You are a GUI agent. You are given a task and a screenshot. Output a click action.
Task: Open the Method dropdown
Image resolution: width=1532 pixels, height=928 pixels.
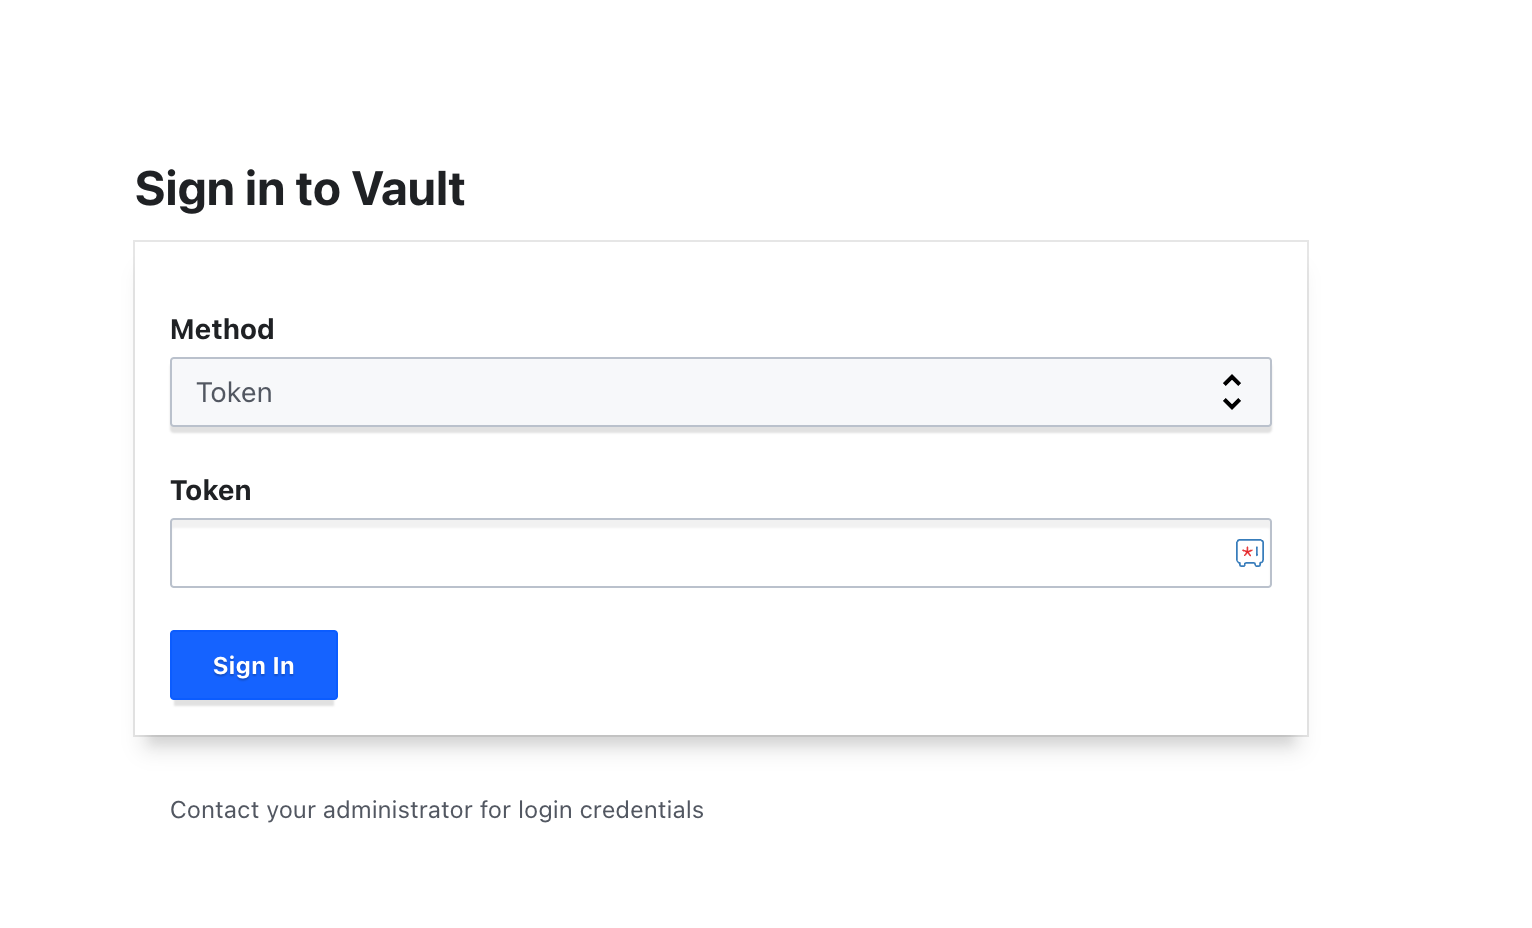pos(720,392)
